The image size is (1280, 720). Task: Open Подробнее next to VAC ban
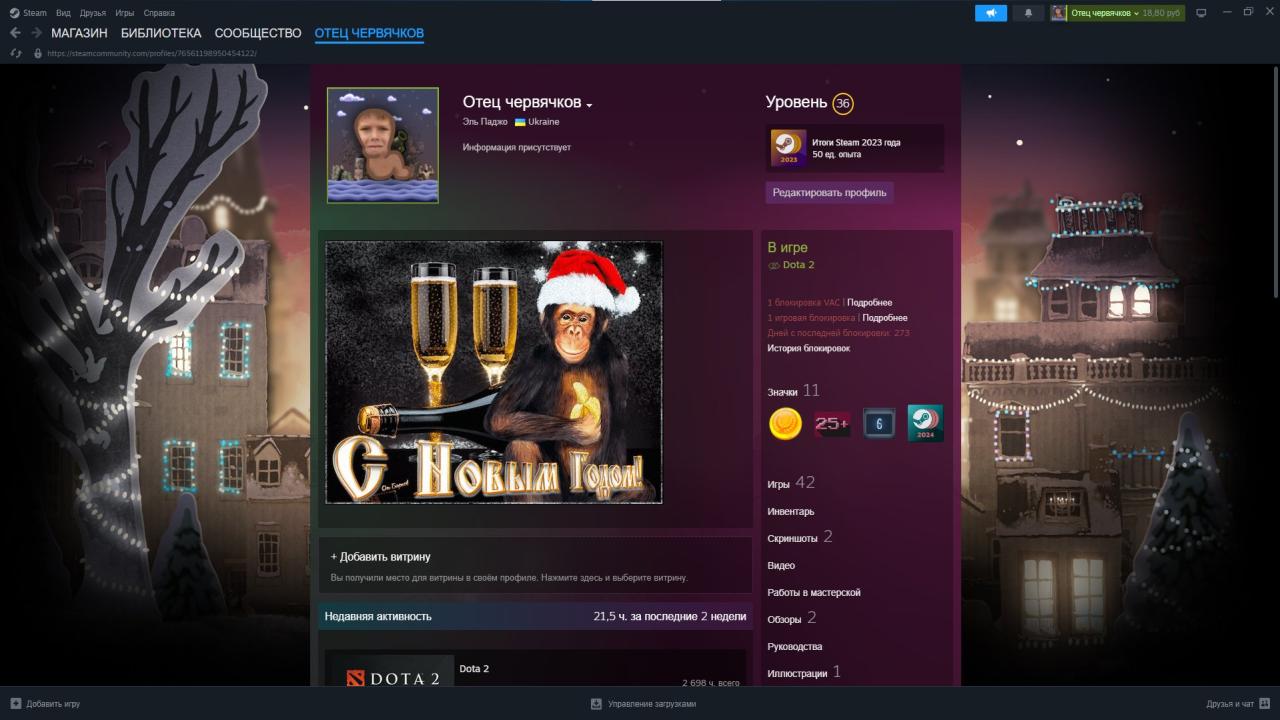click(x=870, y=302)
